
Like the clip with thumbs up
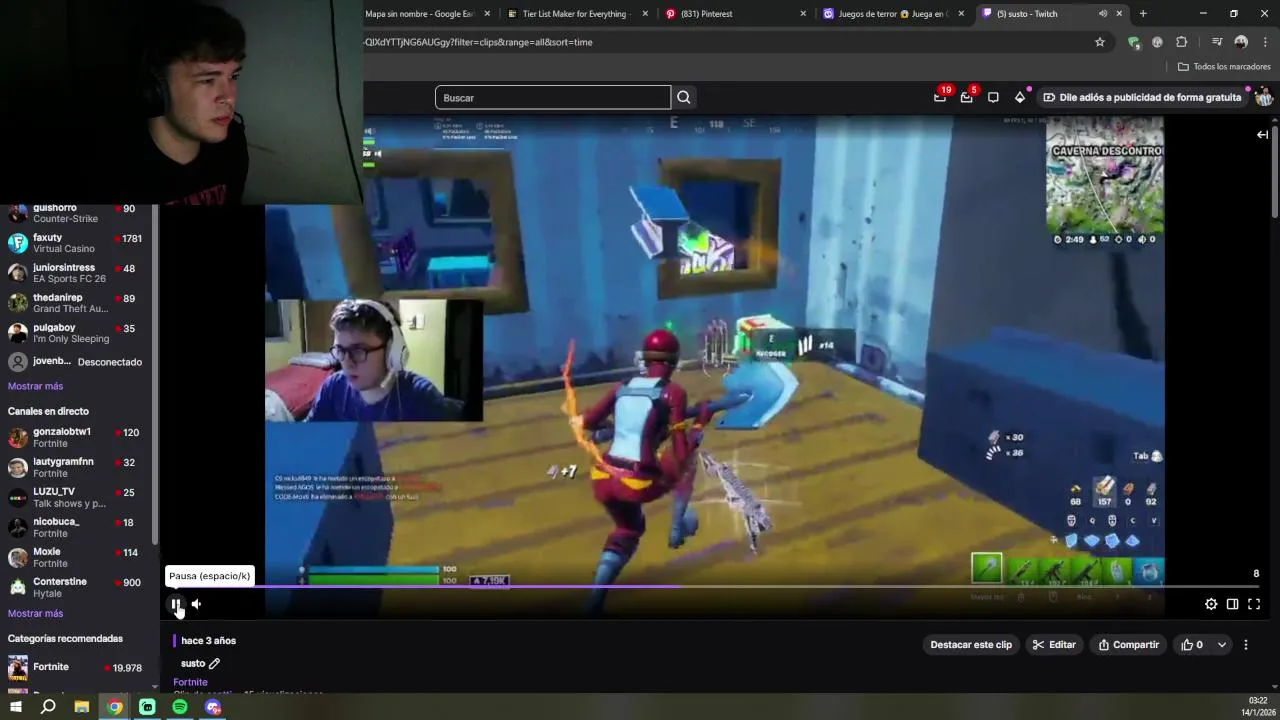pyautogui.click(x=1192, y=645)
